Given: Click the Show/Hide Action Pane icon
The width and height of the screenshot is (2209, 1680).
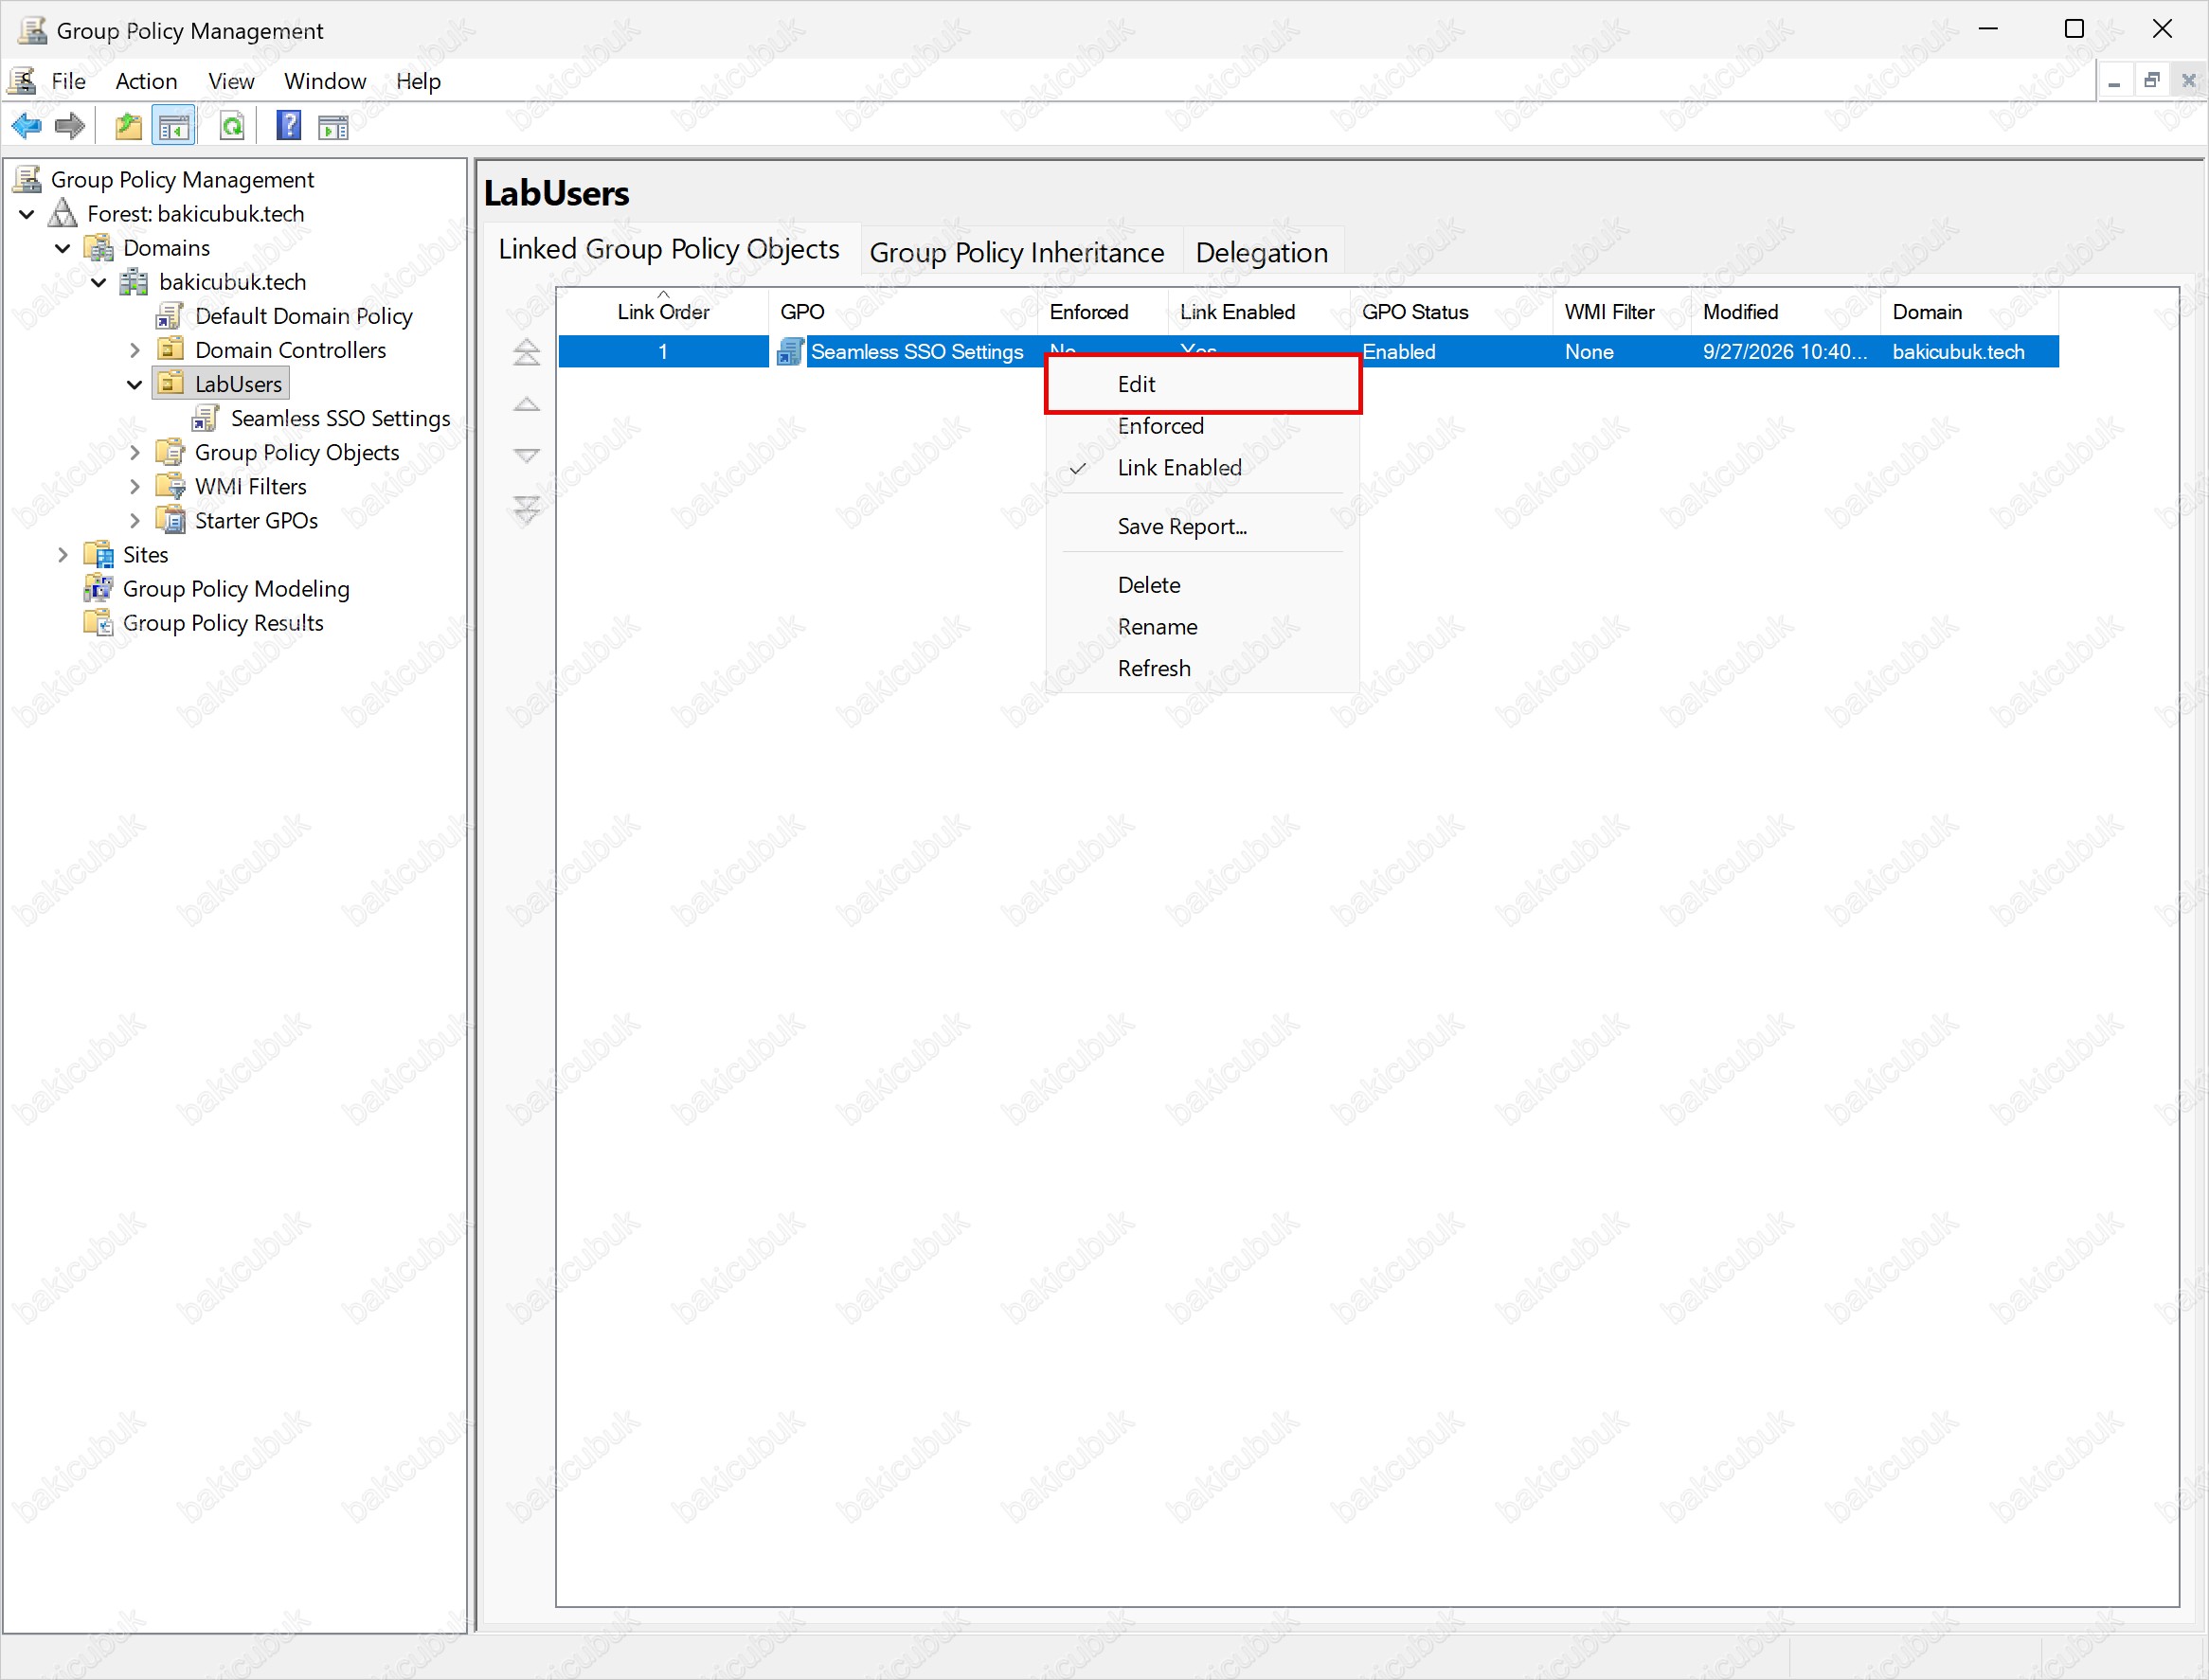Looking at the screenshot, I should click(333, 126).
